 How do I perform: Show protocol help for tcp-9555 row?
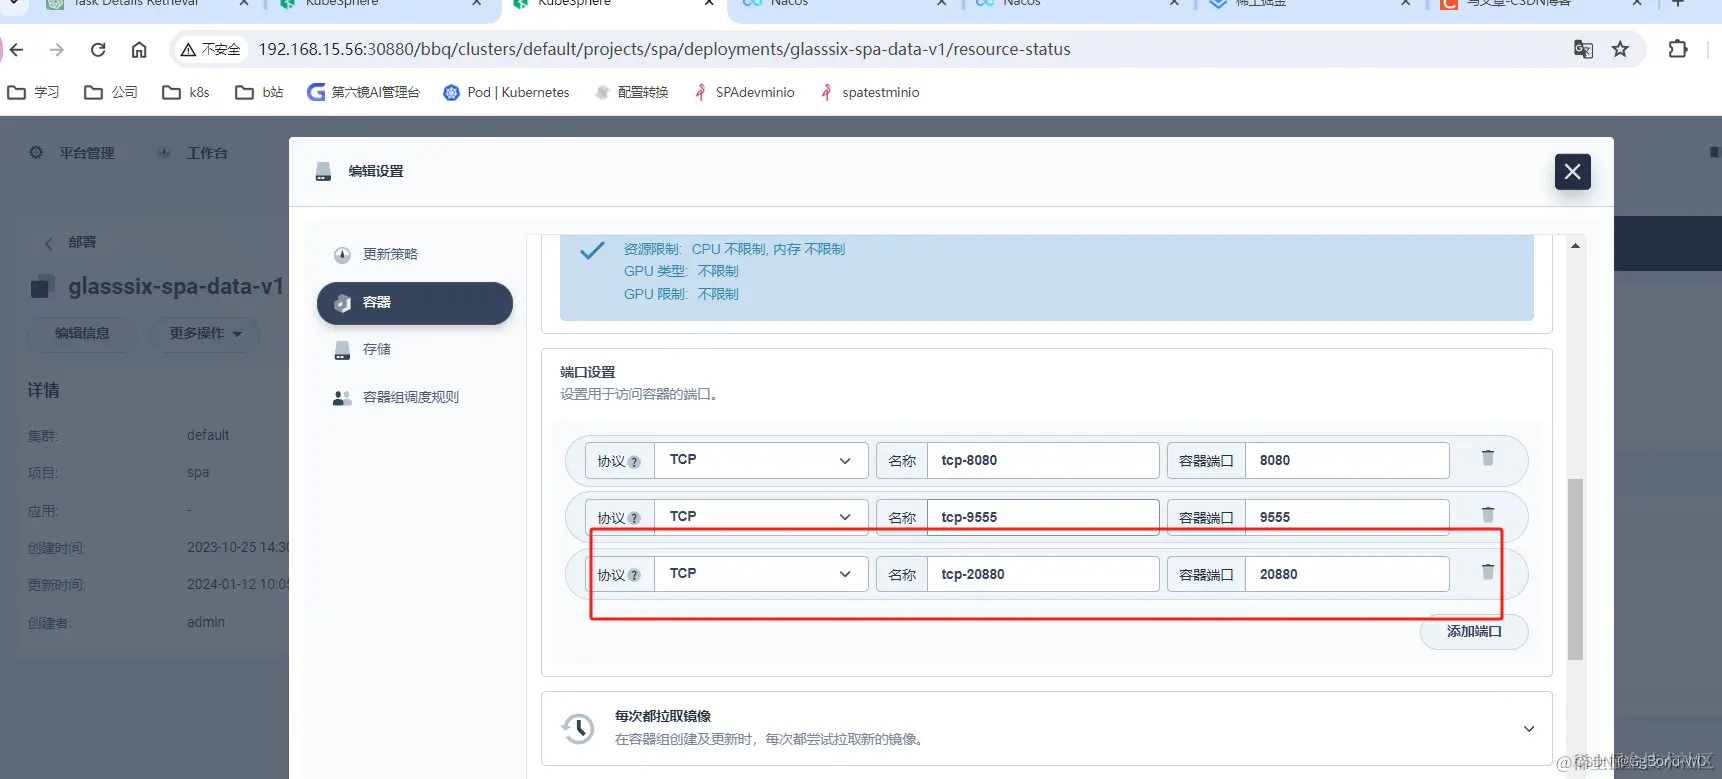point(634,519)
